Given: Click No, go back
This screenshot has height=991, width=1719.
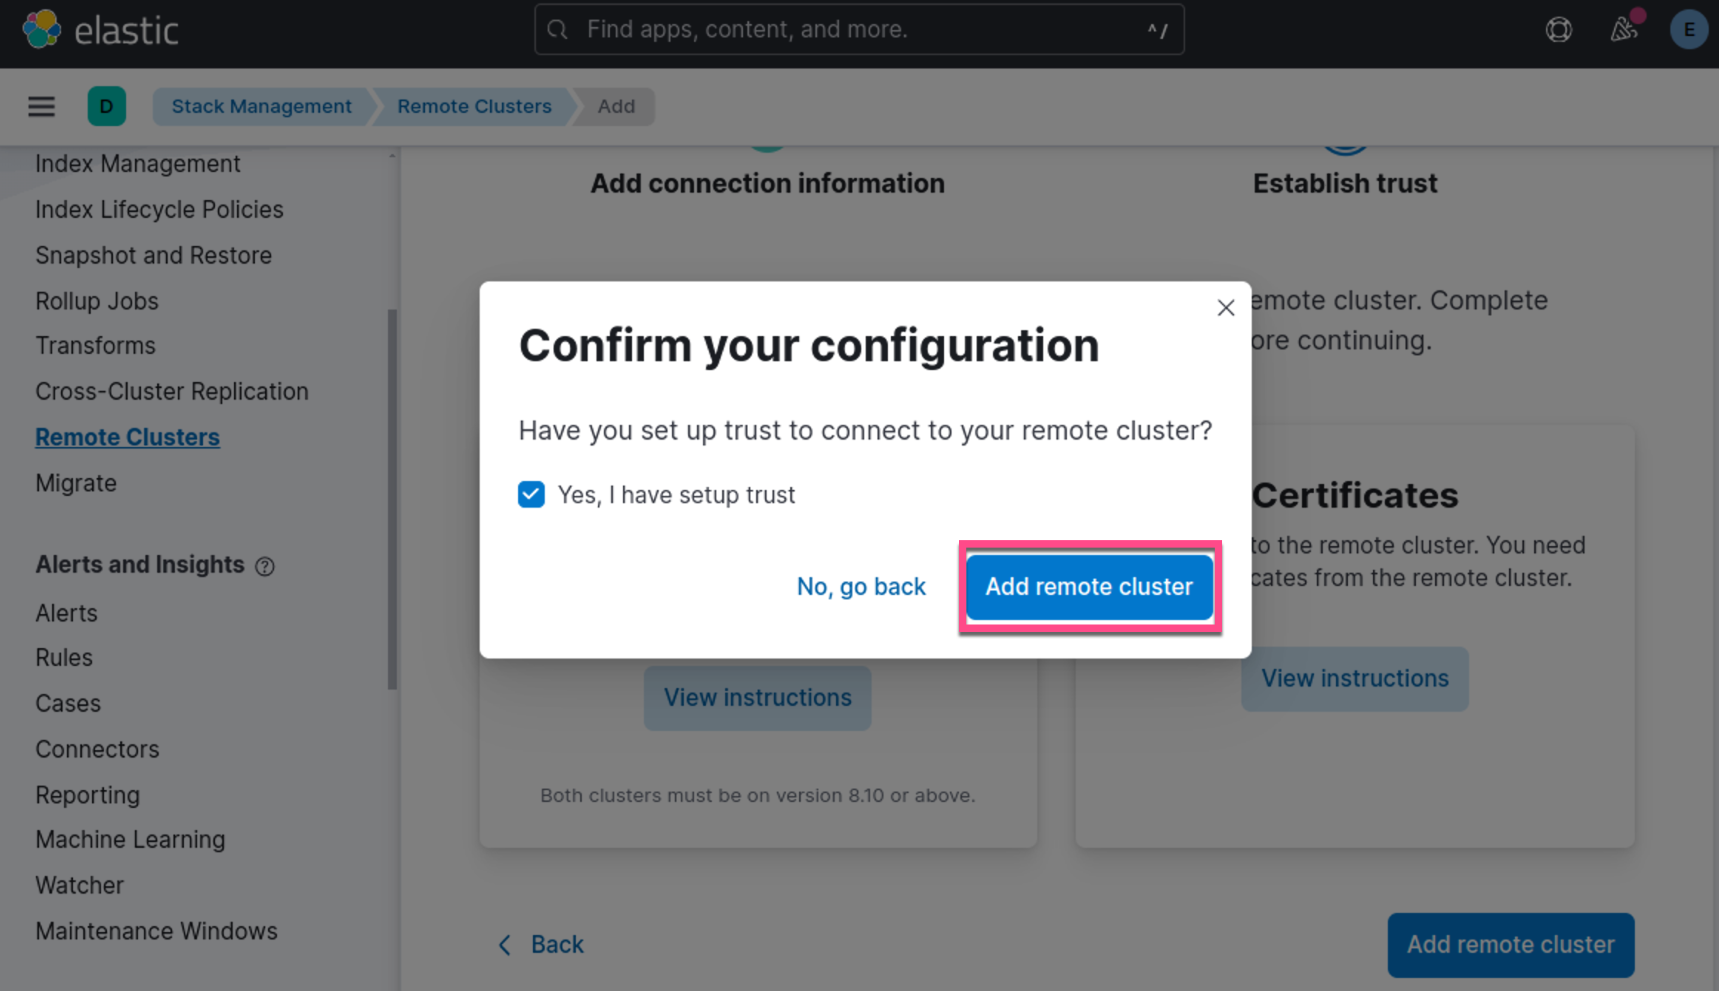Looking at the screenshot, I should pos(861,587).
